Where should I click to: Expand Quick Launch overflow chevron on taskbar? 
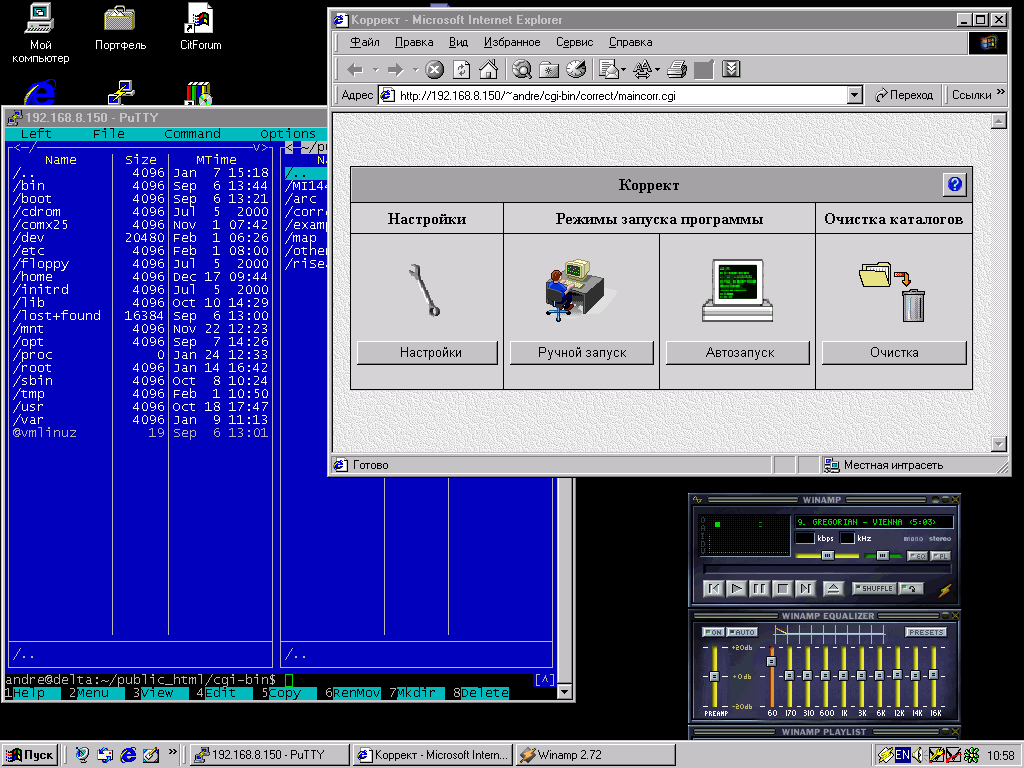point(172,752)
